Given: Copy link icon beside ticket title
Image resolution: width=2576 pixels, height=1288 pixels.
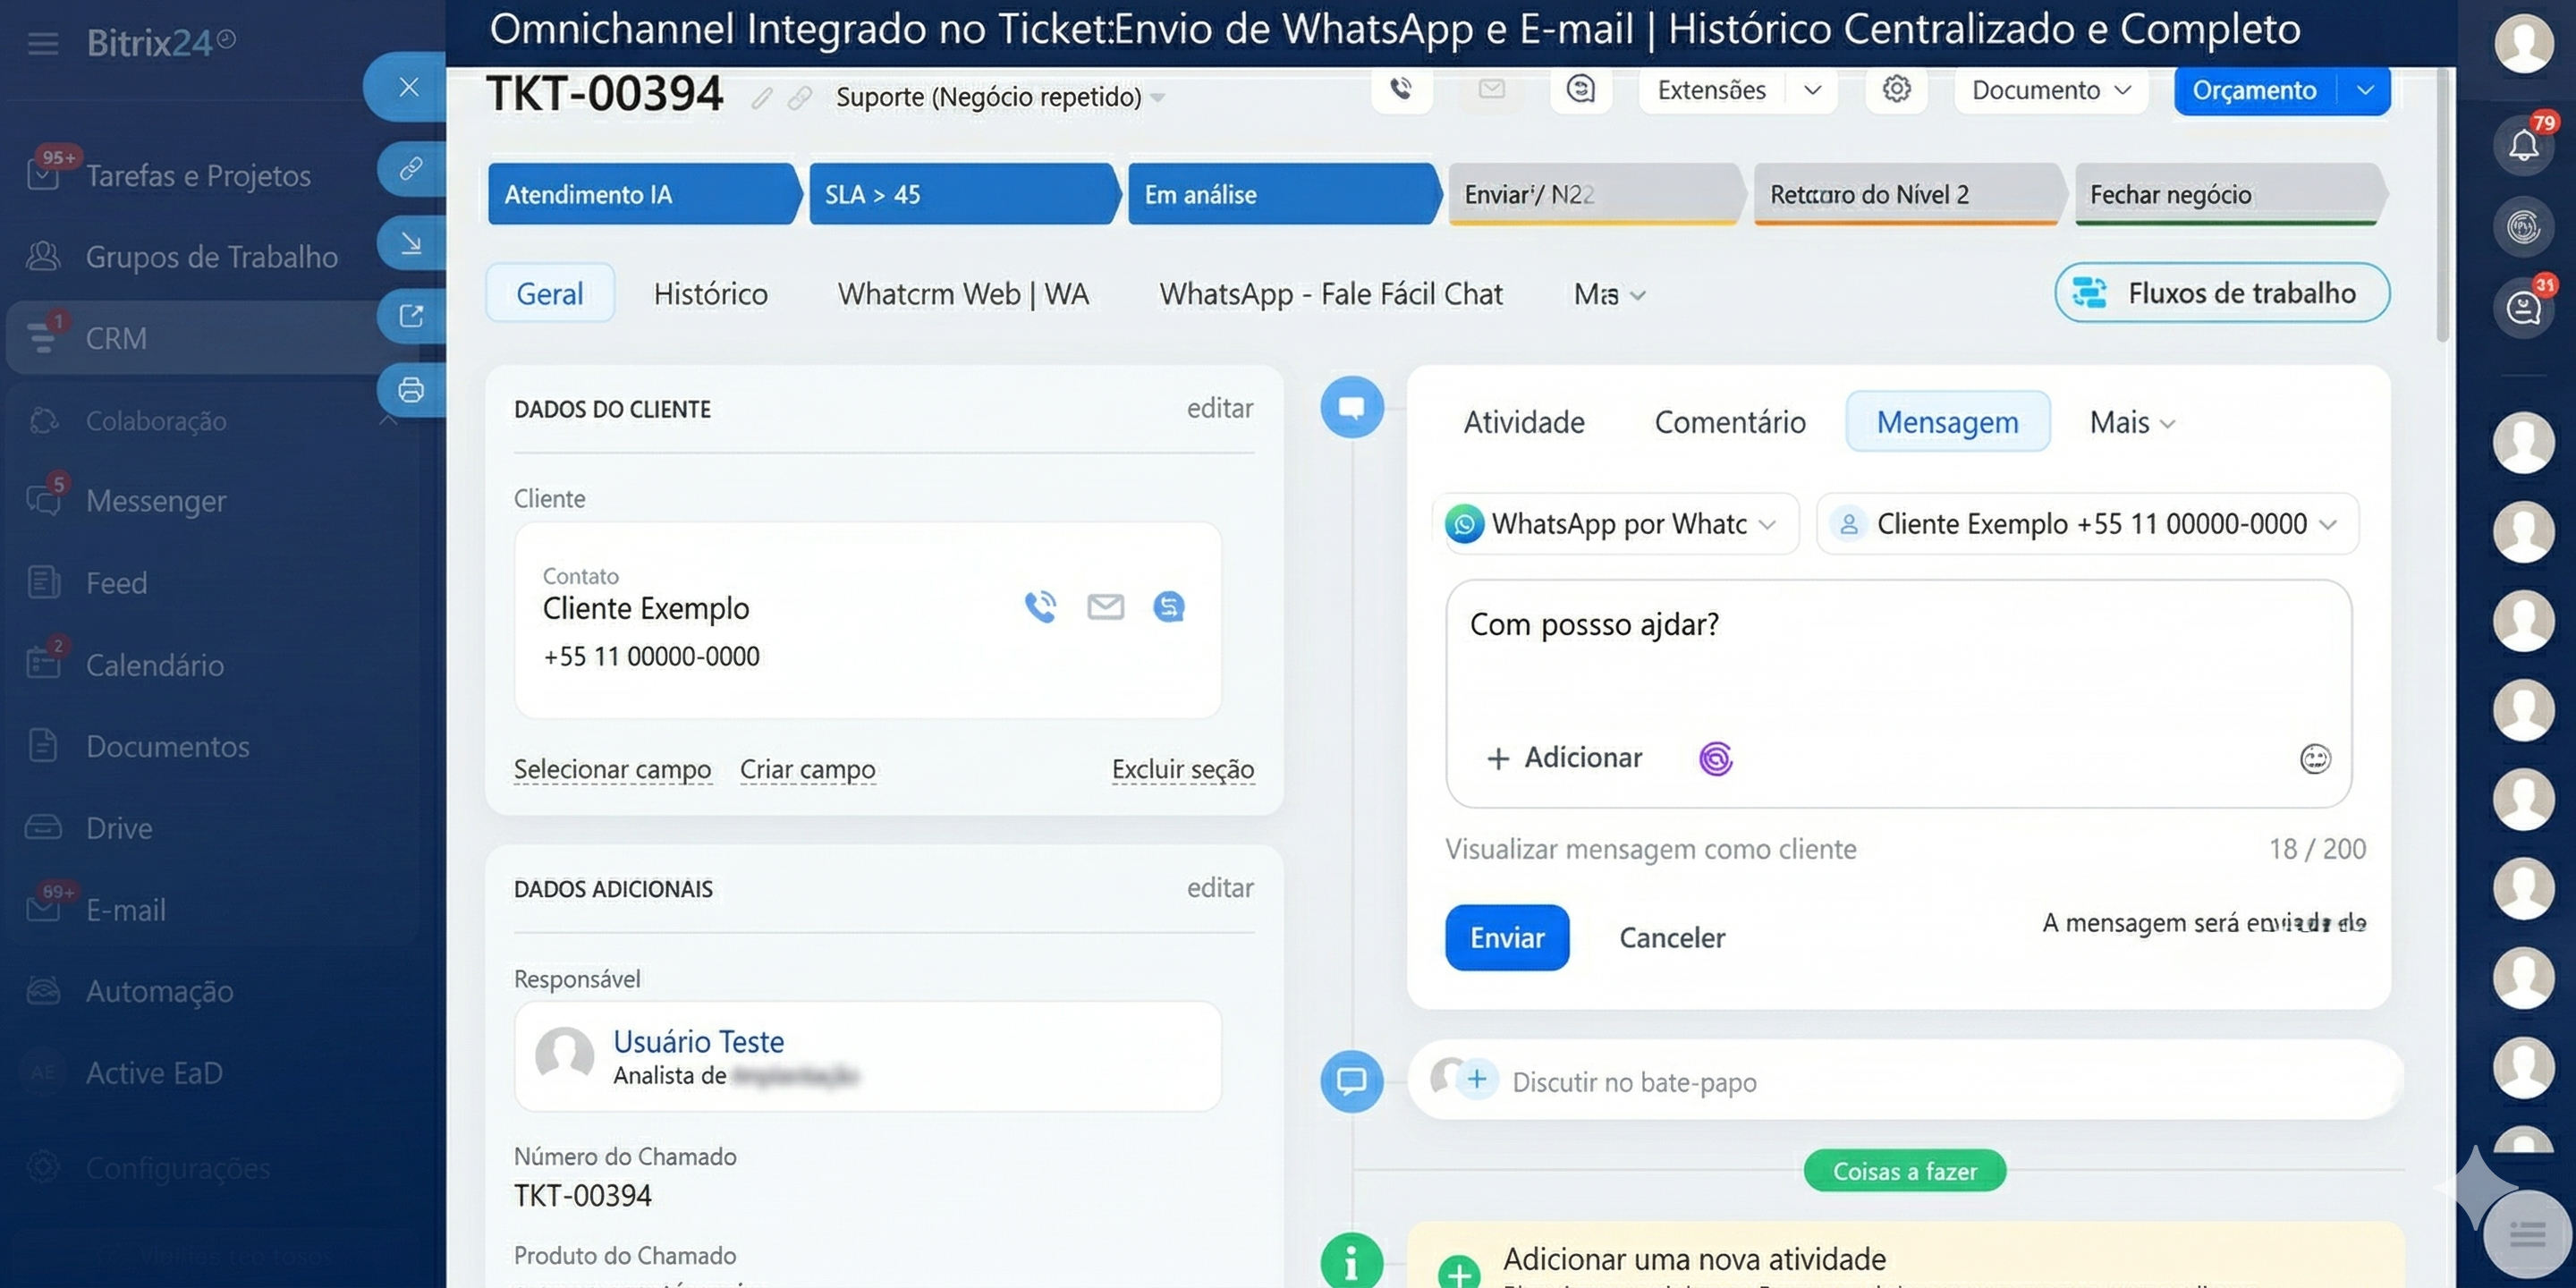Looking at the screenshot, I should 799,98.
